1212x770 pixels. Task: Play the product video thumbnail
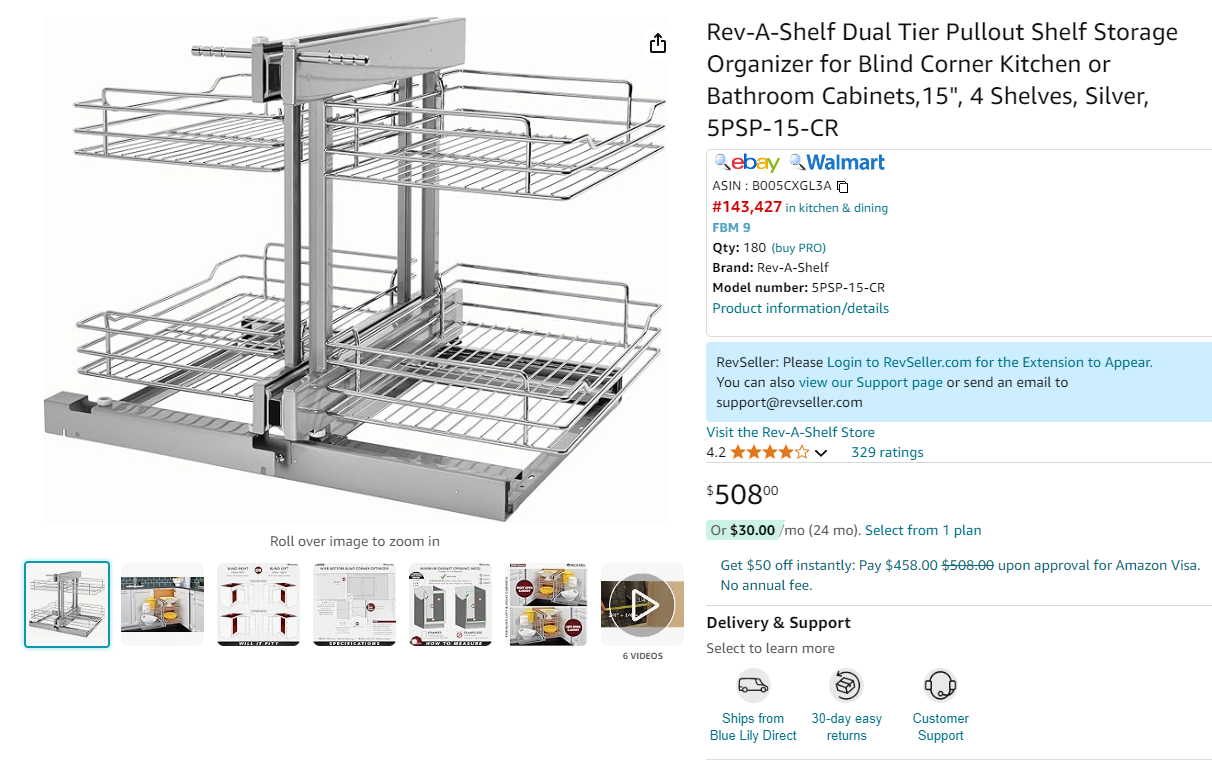point(642,604)
